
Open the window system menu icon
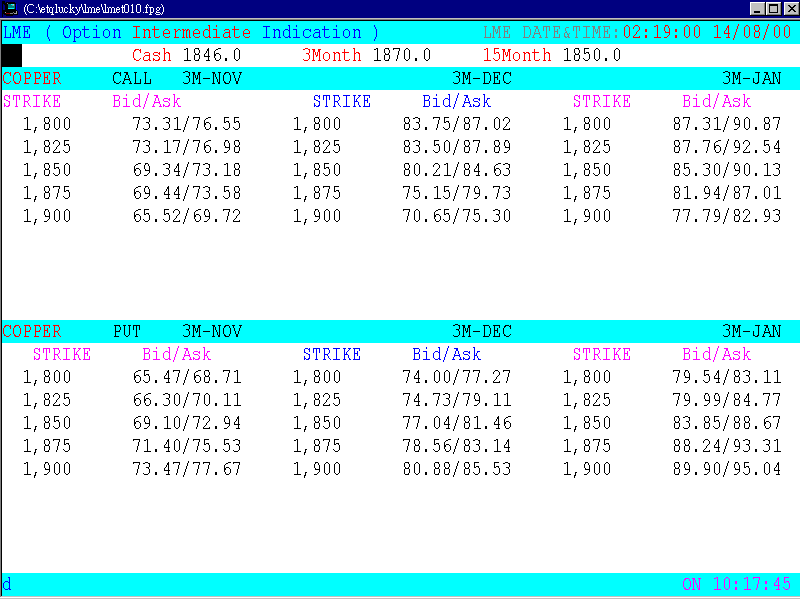10,8
